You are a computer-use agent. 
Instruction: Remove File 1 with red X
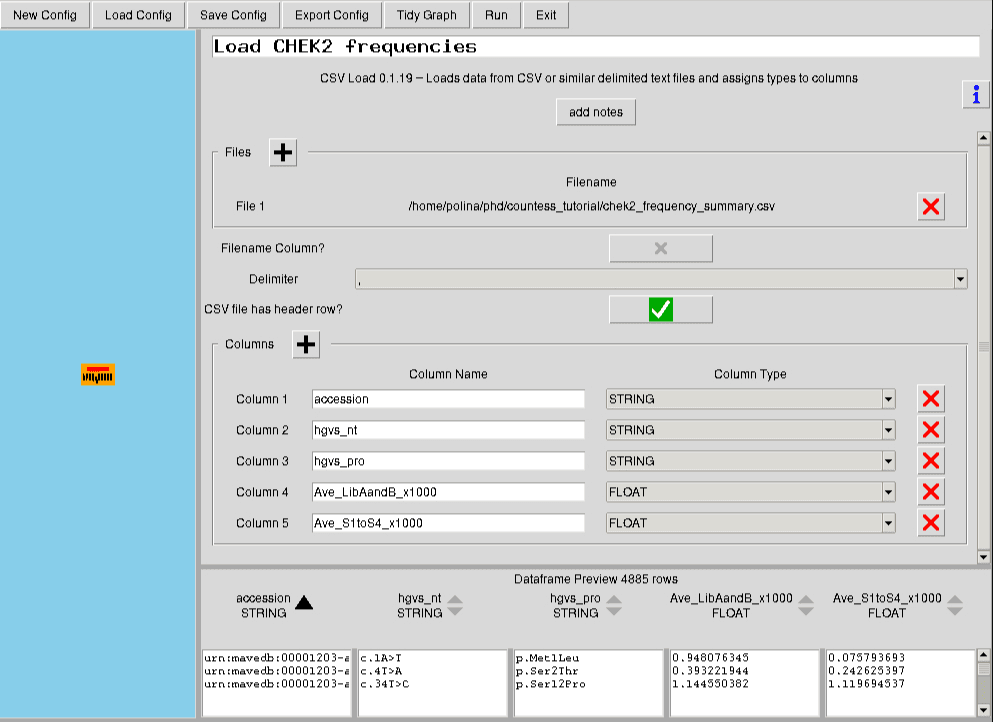point(931,206)
